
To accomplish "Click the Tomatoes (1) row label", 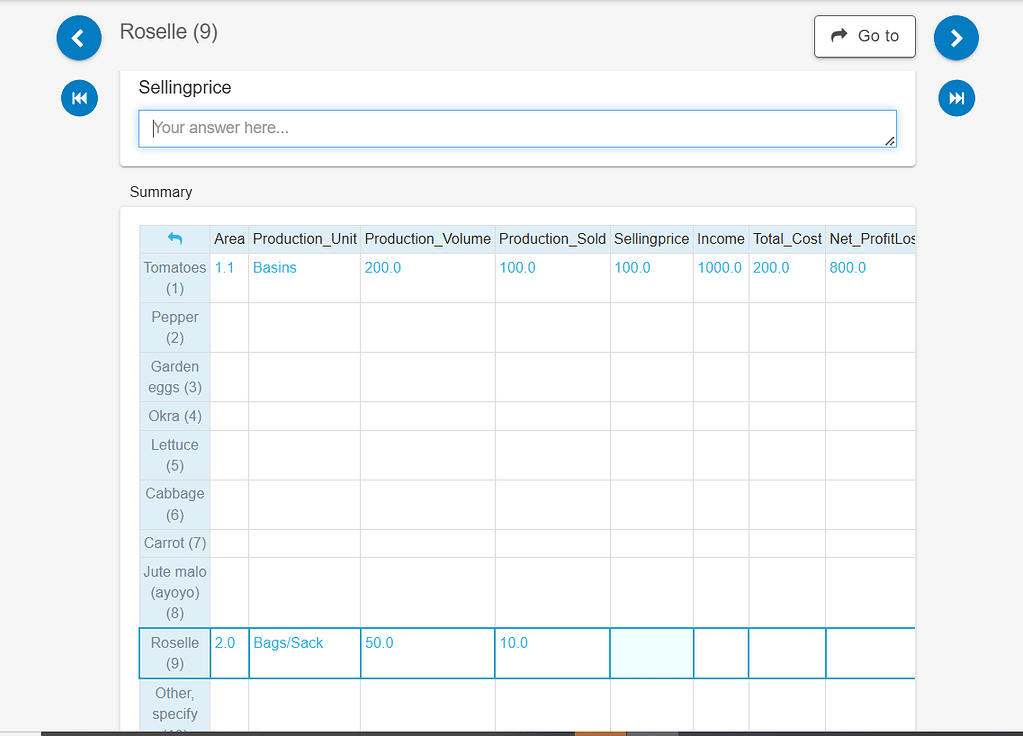I will pyautogui.click(x=174, y=277).
